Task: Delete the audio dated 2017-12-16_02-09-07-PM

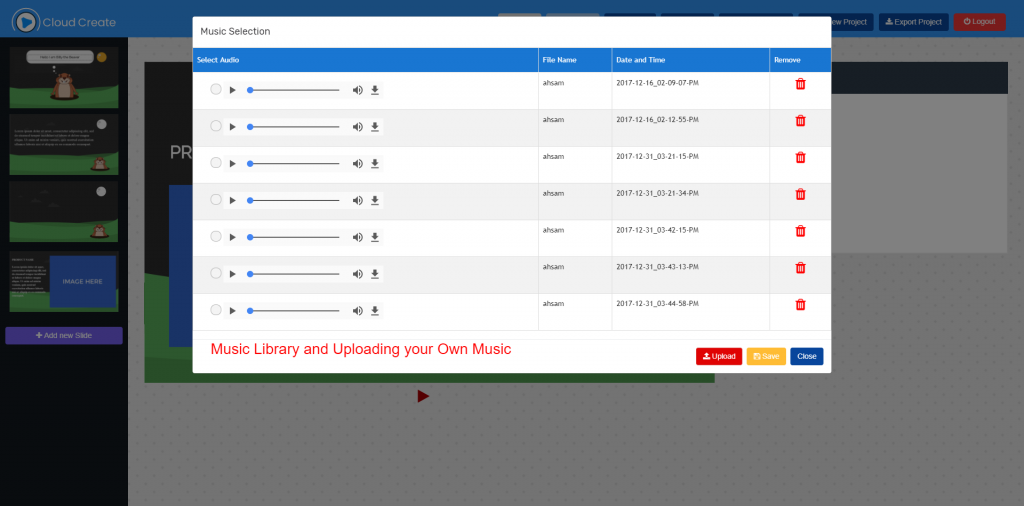Action: [x=800, y=84]
